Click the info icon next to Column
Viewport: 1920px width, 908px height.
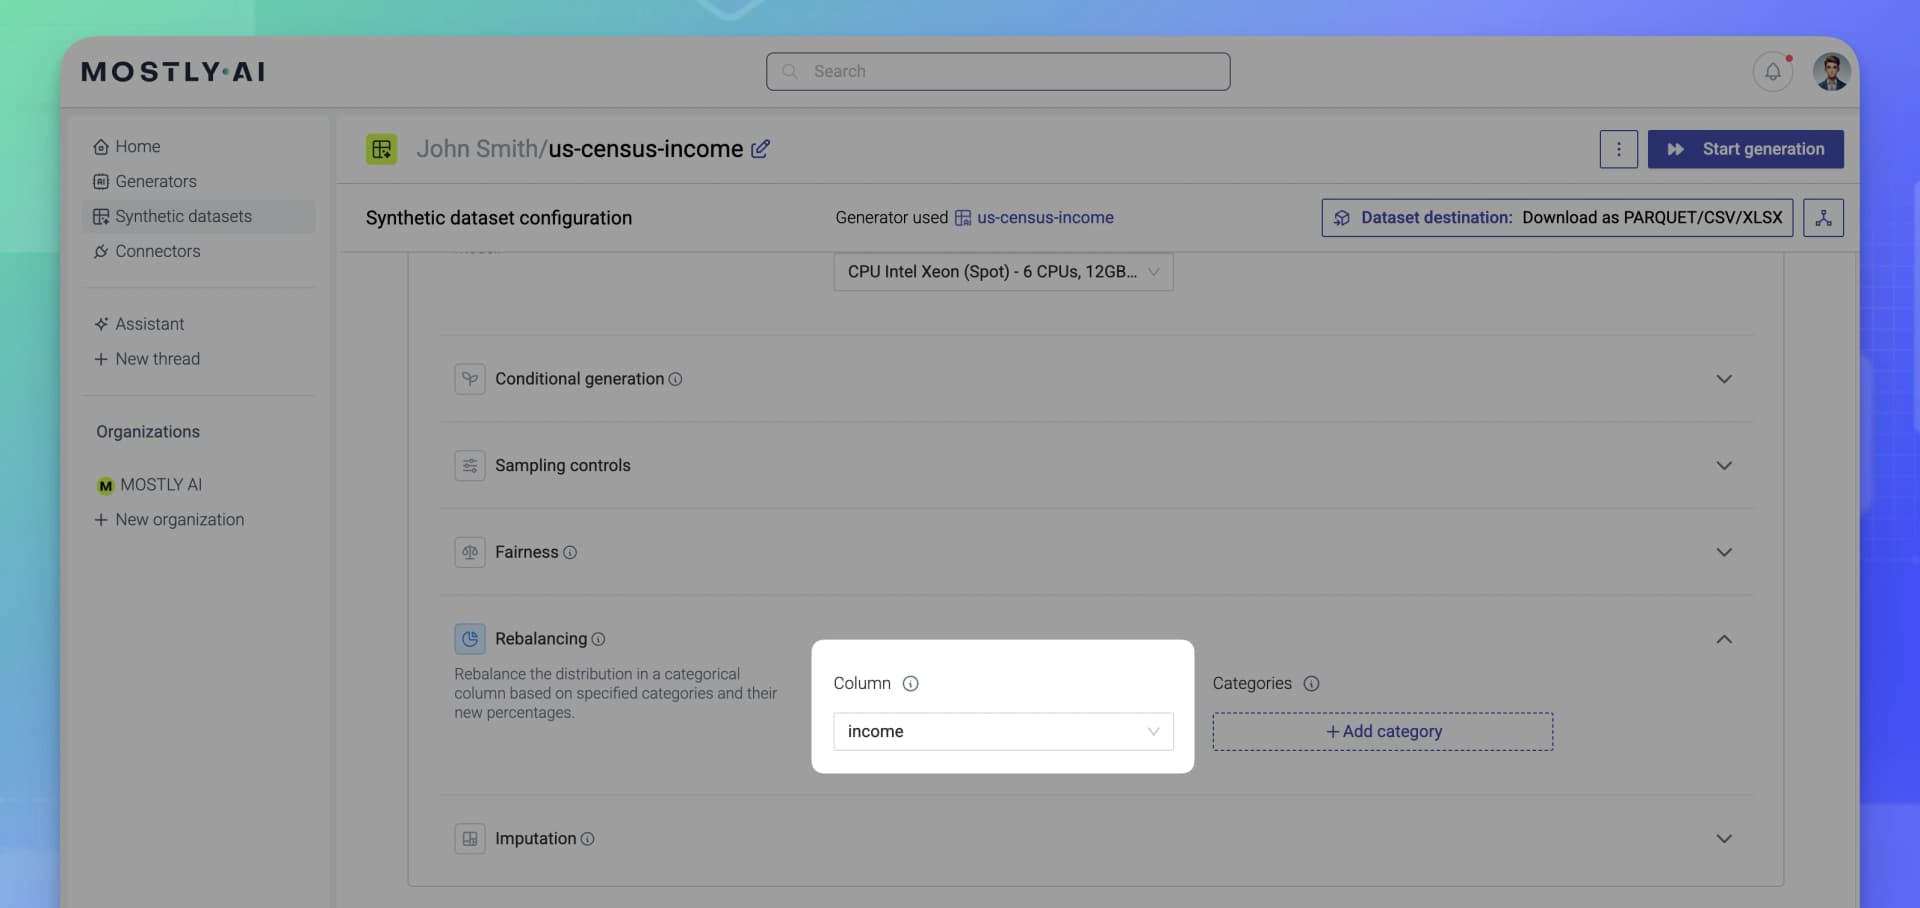pyautogui.click(x=910, y=684)
